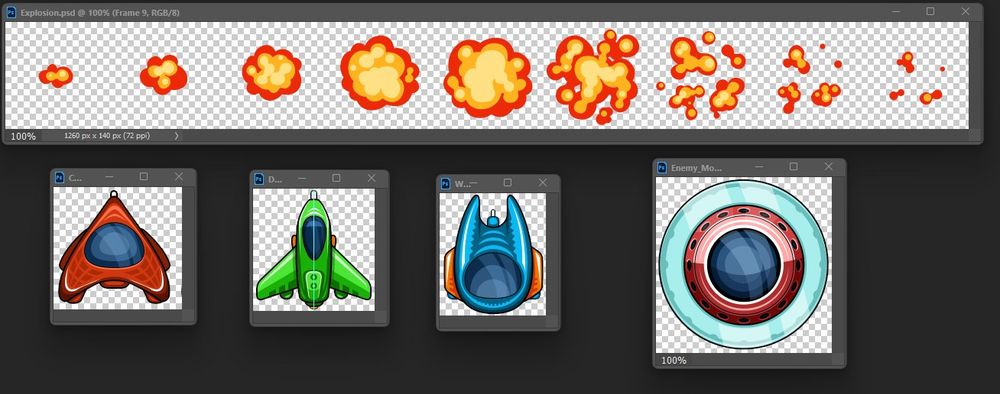
Task: Click the Photoshop icon of the W... window
Action: point(445,184)
